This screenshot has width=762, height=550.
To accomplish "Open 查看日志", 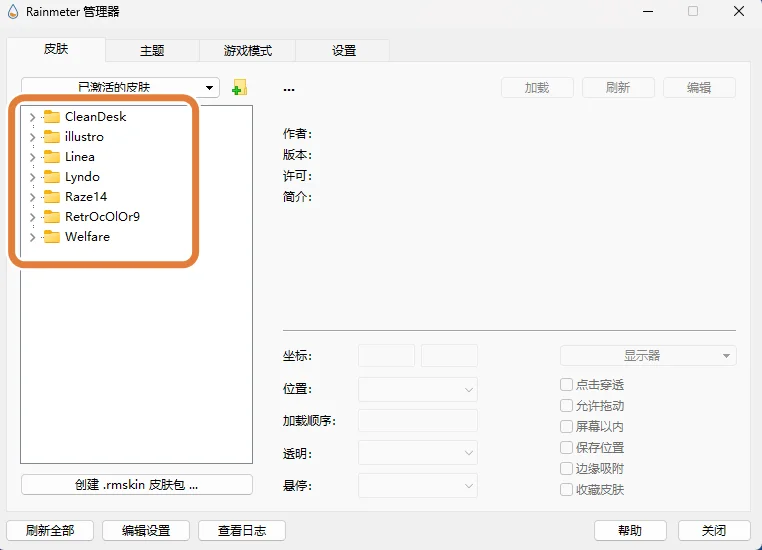I will 242,531.
